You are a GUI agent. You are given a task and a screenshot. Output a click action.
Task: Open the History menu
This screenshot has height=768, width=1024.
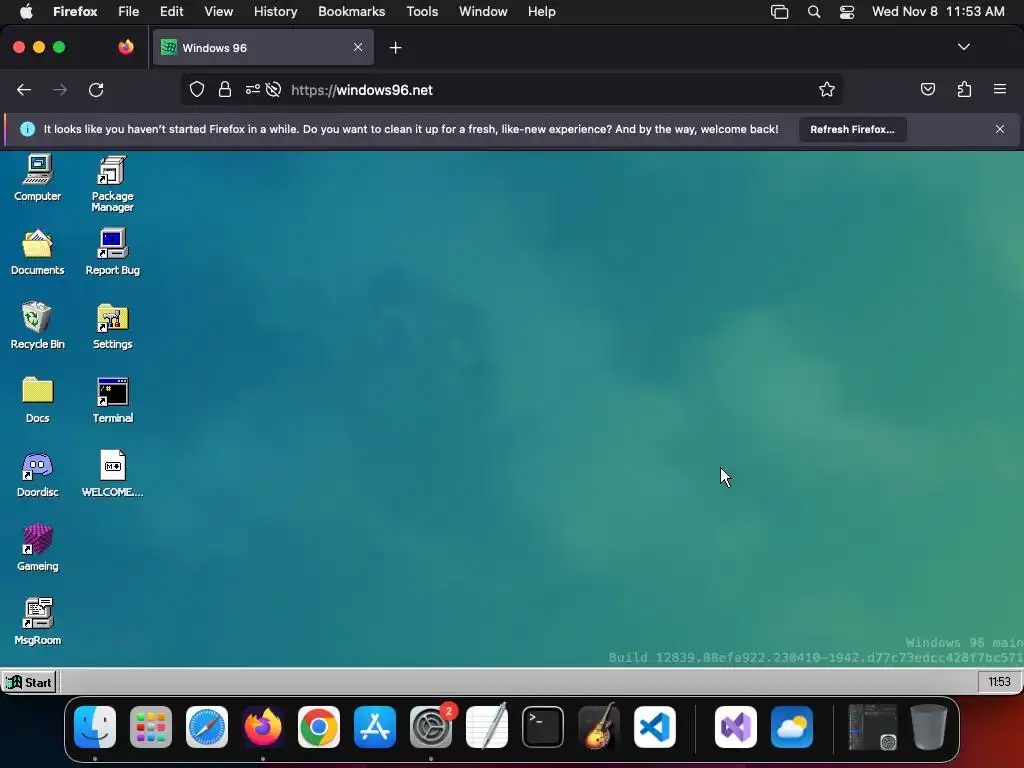[x=276, y=12]
